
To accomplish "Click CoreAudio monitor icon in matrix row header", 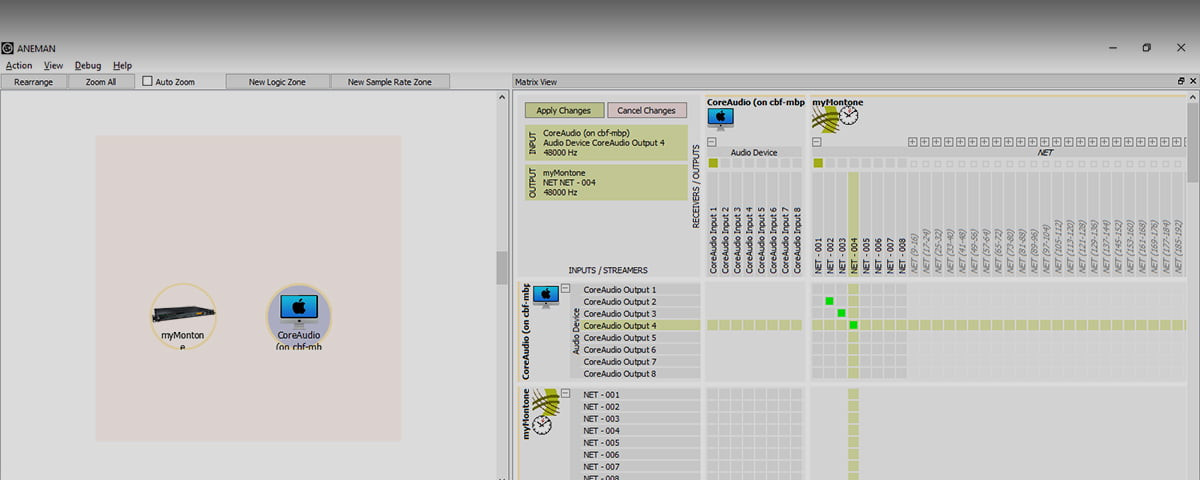I will click(545, 296).
